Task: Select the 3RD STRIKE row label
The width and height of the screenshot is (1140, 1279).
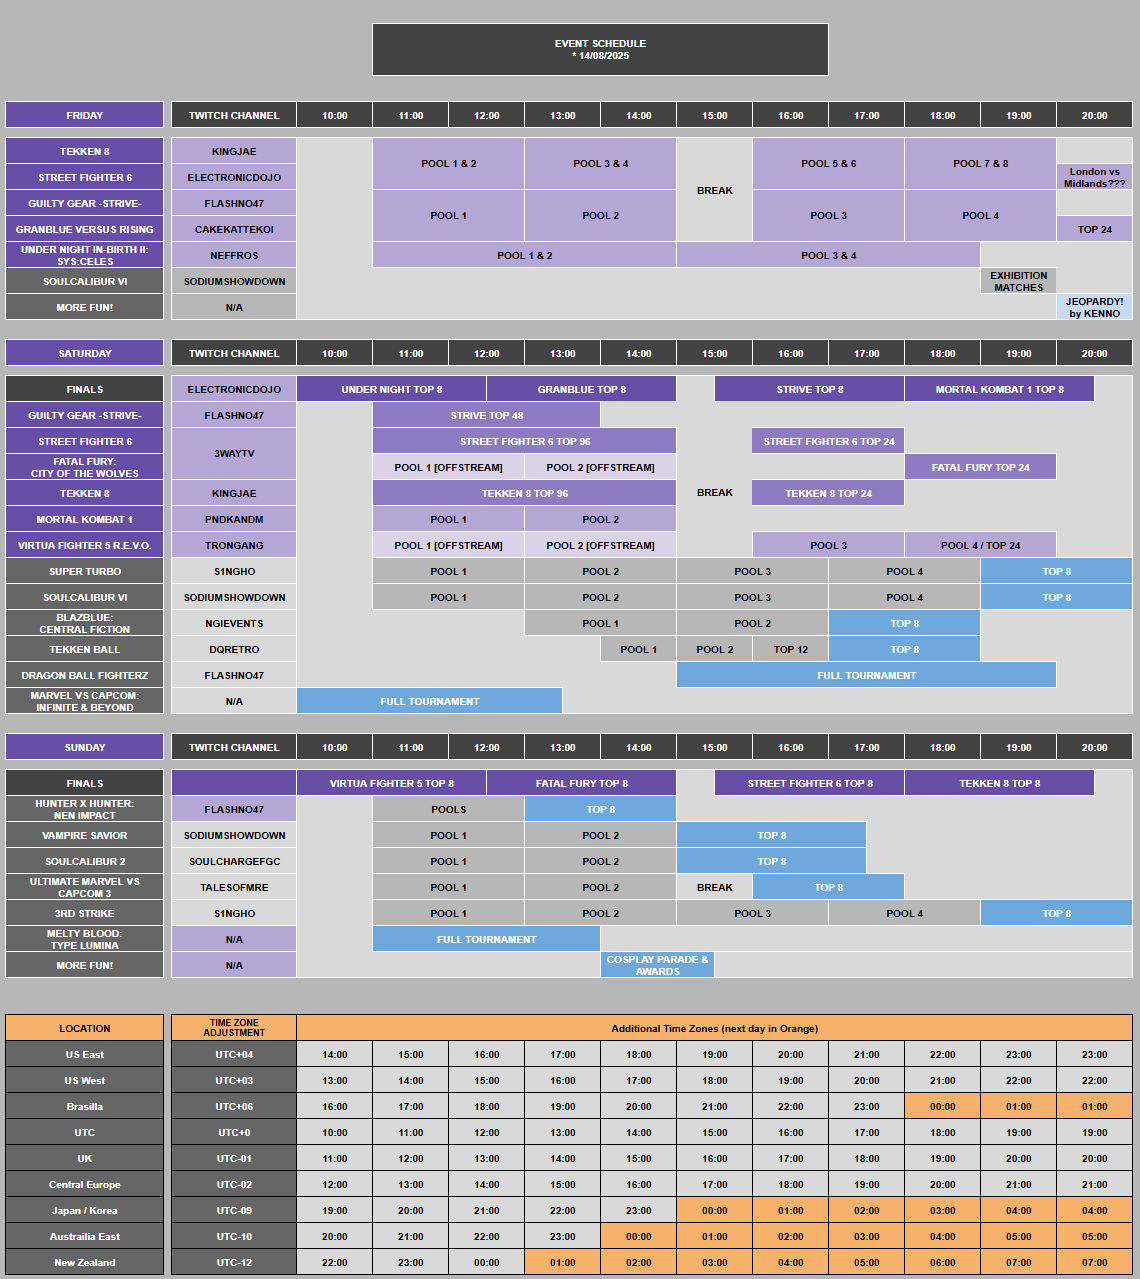Action: click(x=85, y=913)
